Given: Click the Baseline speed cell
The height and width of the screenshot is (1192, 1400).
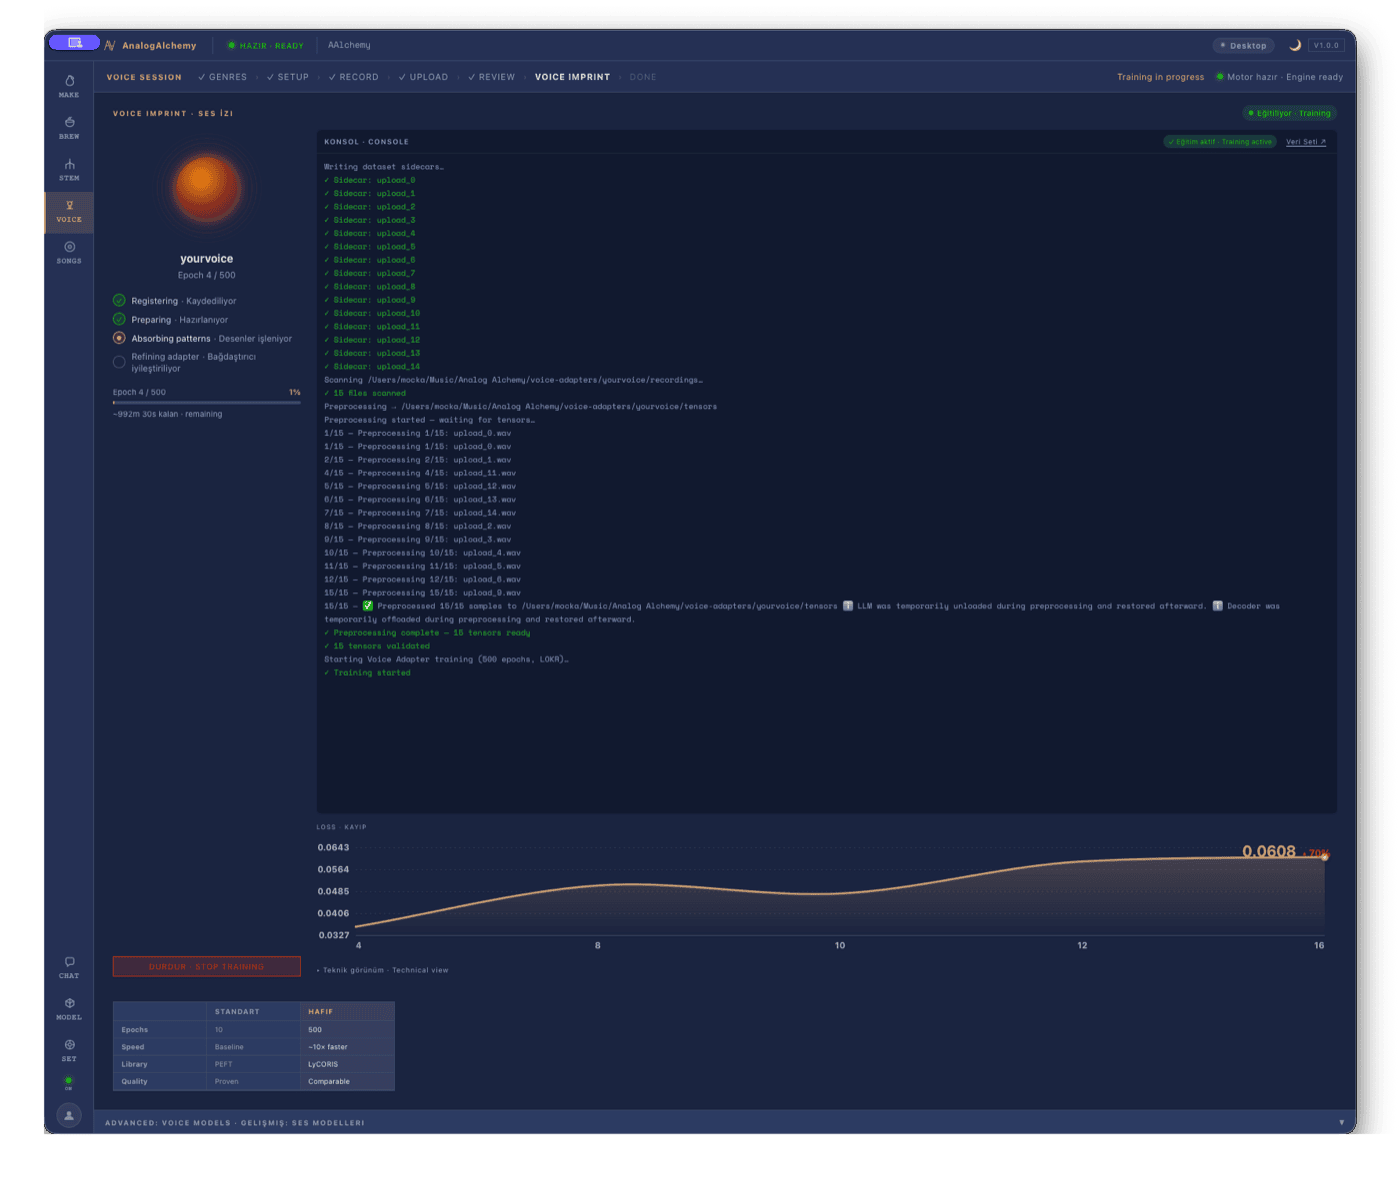Looking at the screenshot, I should click(252, 1047).
